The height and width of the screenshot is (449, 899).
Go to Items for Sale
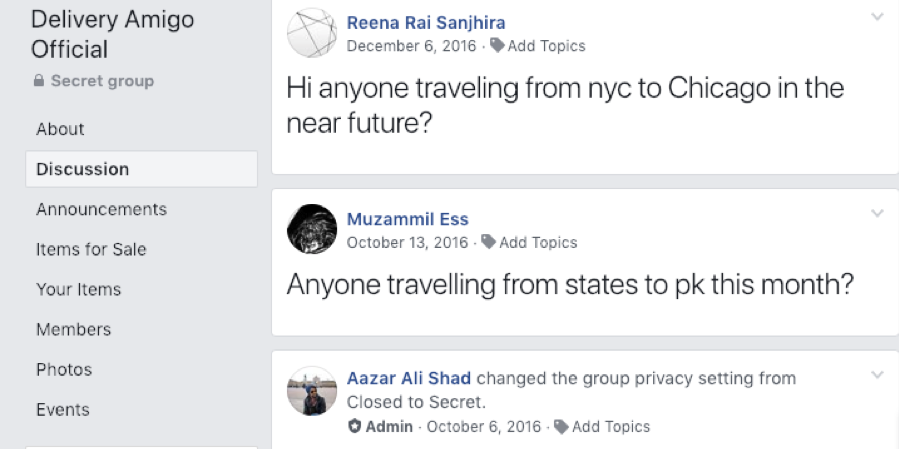91,249
